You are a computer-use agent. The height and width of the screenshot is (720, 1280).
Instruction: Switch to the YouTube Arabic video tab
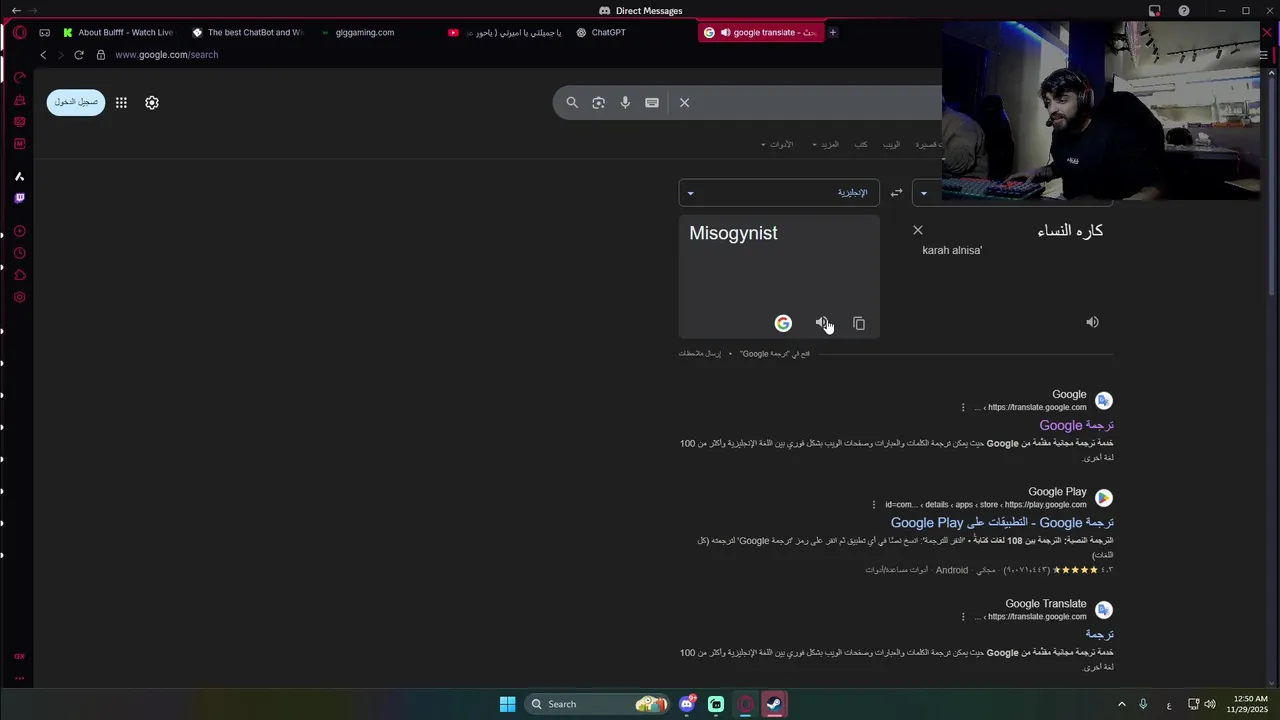(x=505, y=32)
